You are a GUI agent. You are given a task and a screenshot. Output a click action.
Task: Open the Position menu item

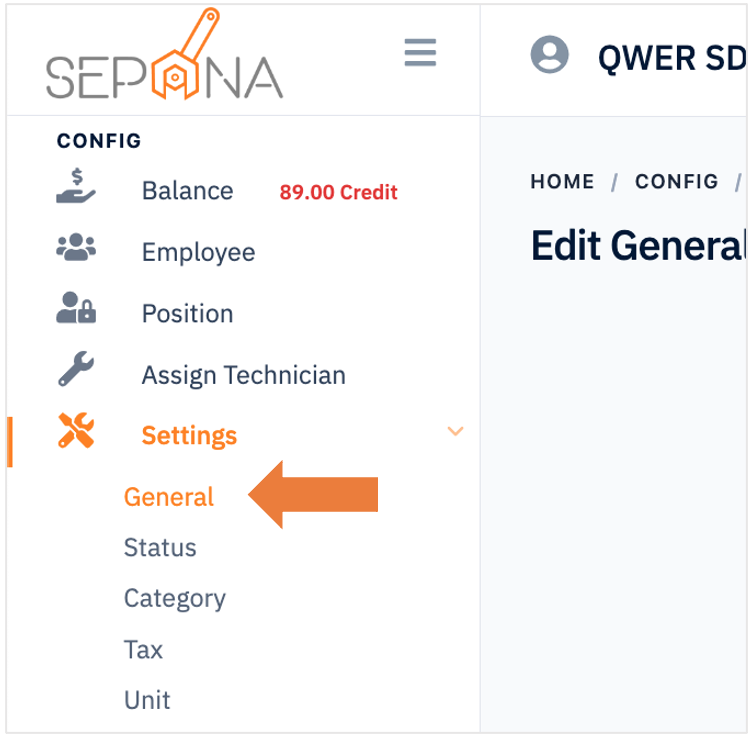click(188, 314)
